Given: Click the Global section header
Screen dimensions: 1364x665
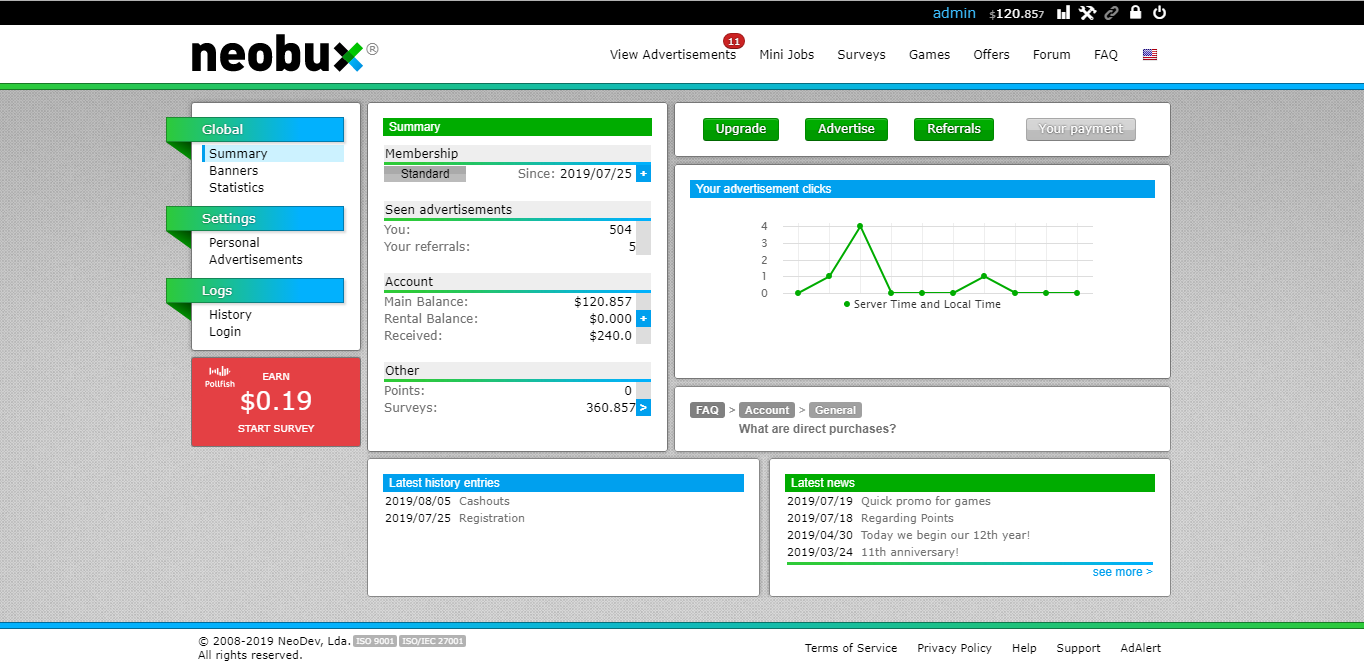Looking at the screenshot, I should pyautogui.click(x=255, y=129).
